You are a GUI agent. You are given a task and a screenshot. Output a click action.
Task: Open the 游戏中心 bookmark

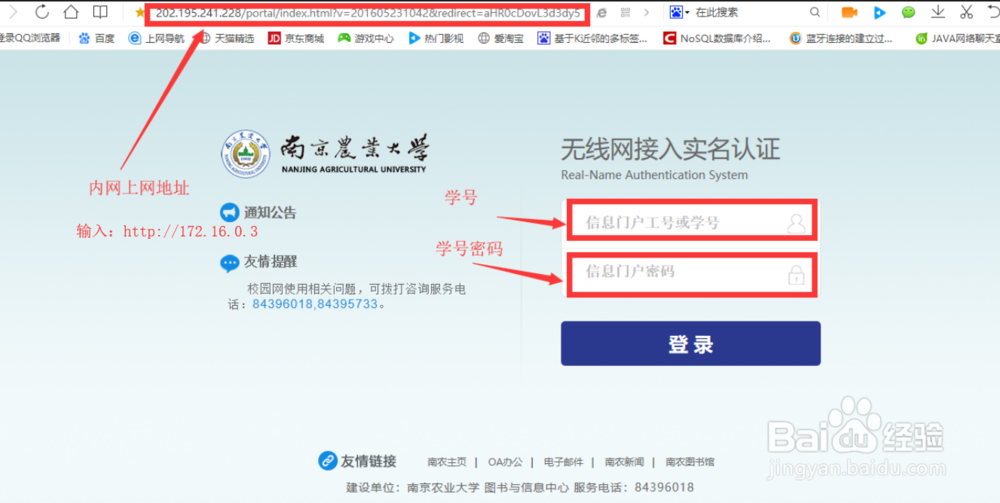coord(366,38)
